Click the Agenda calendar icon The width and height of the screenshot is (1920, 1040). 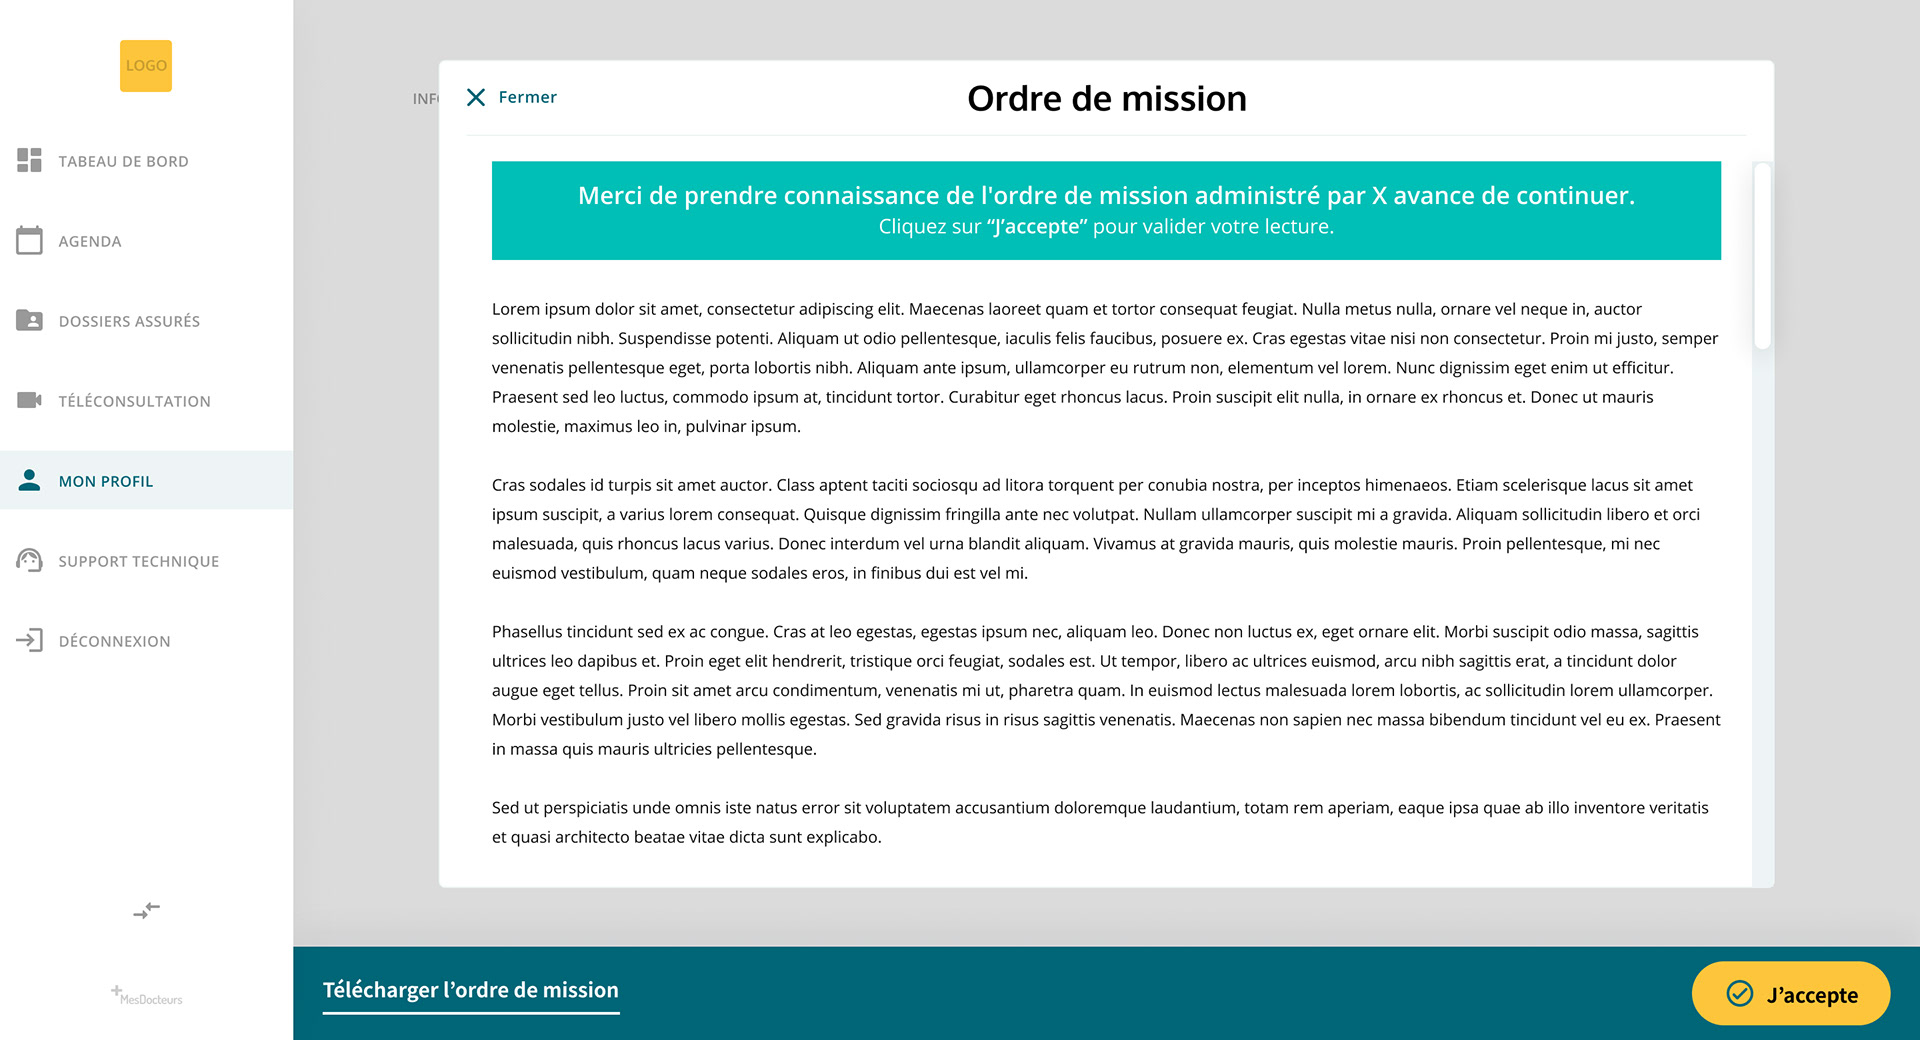pos(29,240)
